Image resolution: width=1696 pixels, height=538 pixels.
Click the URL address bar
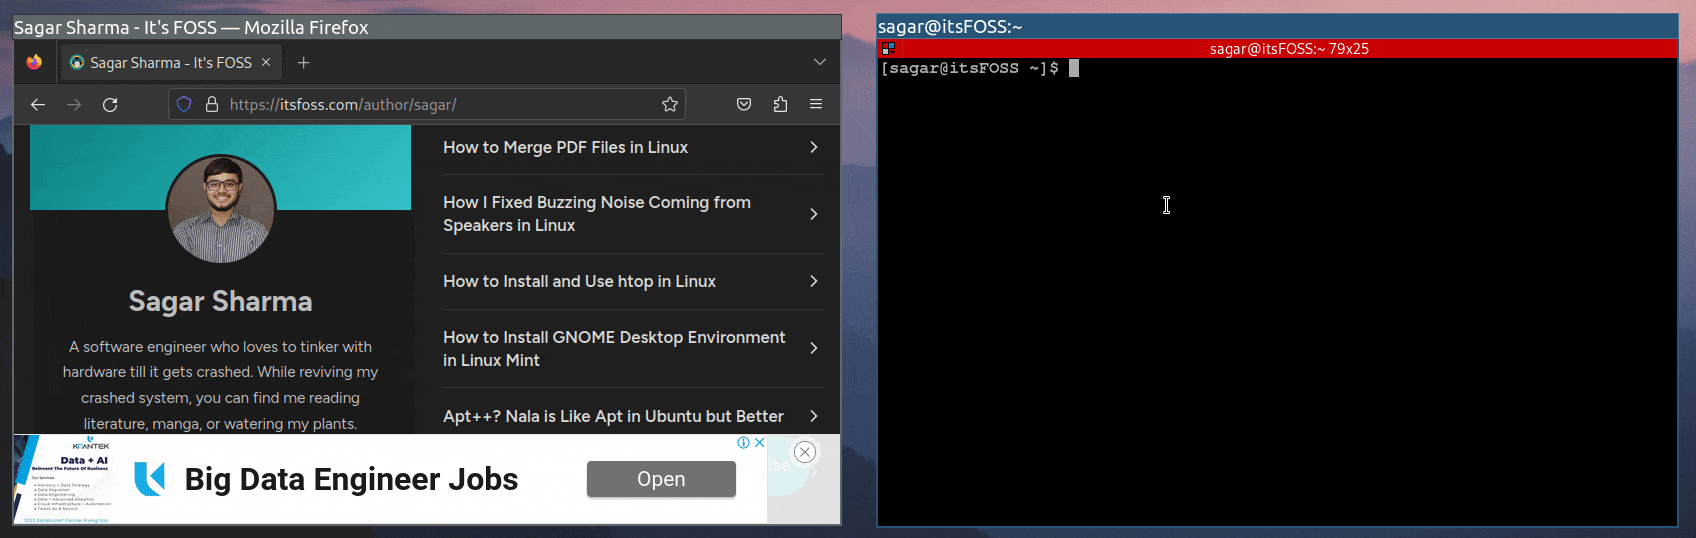point(430,104)
